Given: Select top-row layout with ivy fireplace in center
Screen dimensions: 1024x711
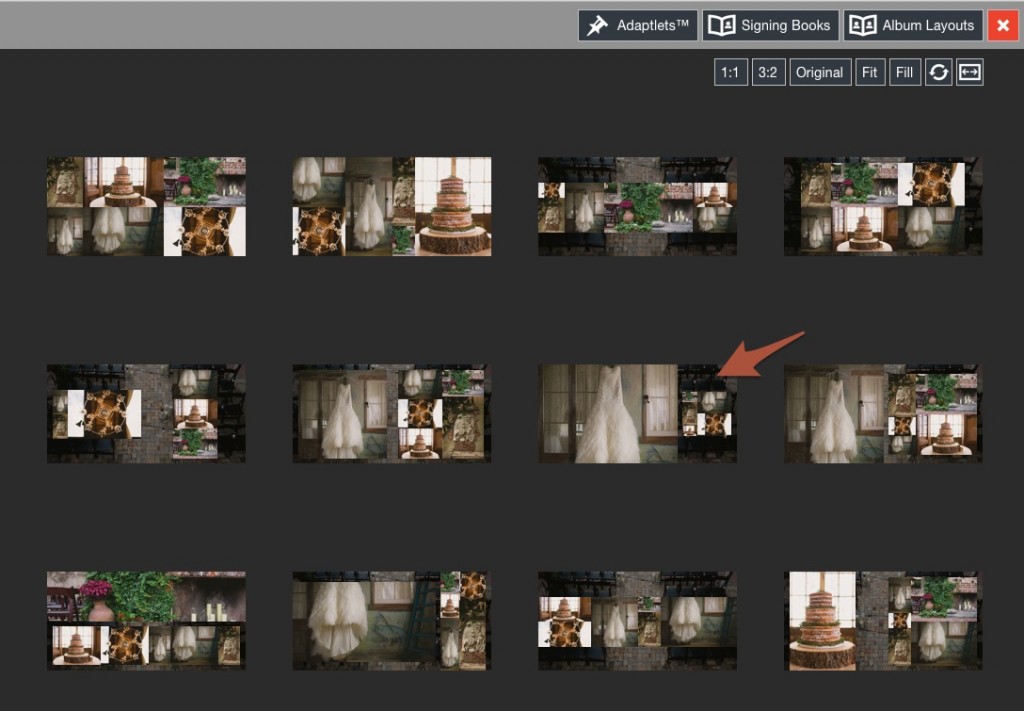Looking at the screenshot, I should point(637,206).
